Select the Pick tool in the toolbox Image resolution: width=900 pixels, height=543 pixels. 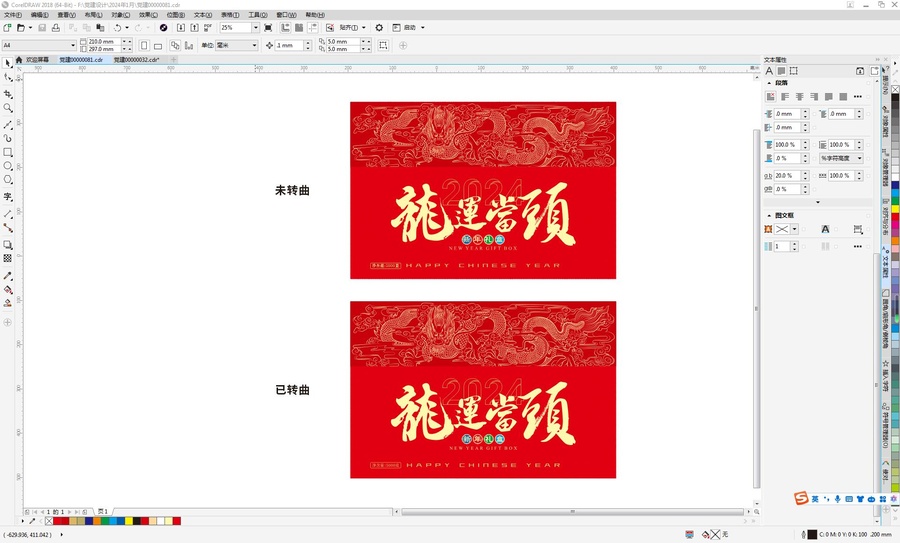7,63
